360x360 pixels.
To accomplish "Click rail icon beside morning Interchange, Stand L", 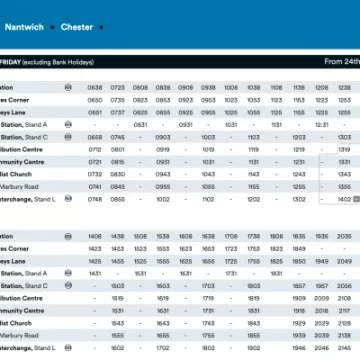I will 68,199.
